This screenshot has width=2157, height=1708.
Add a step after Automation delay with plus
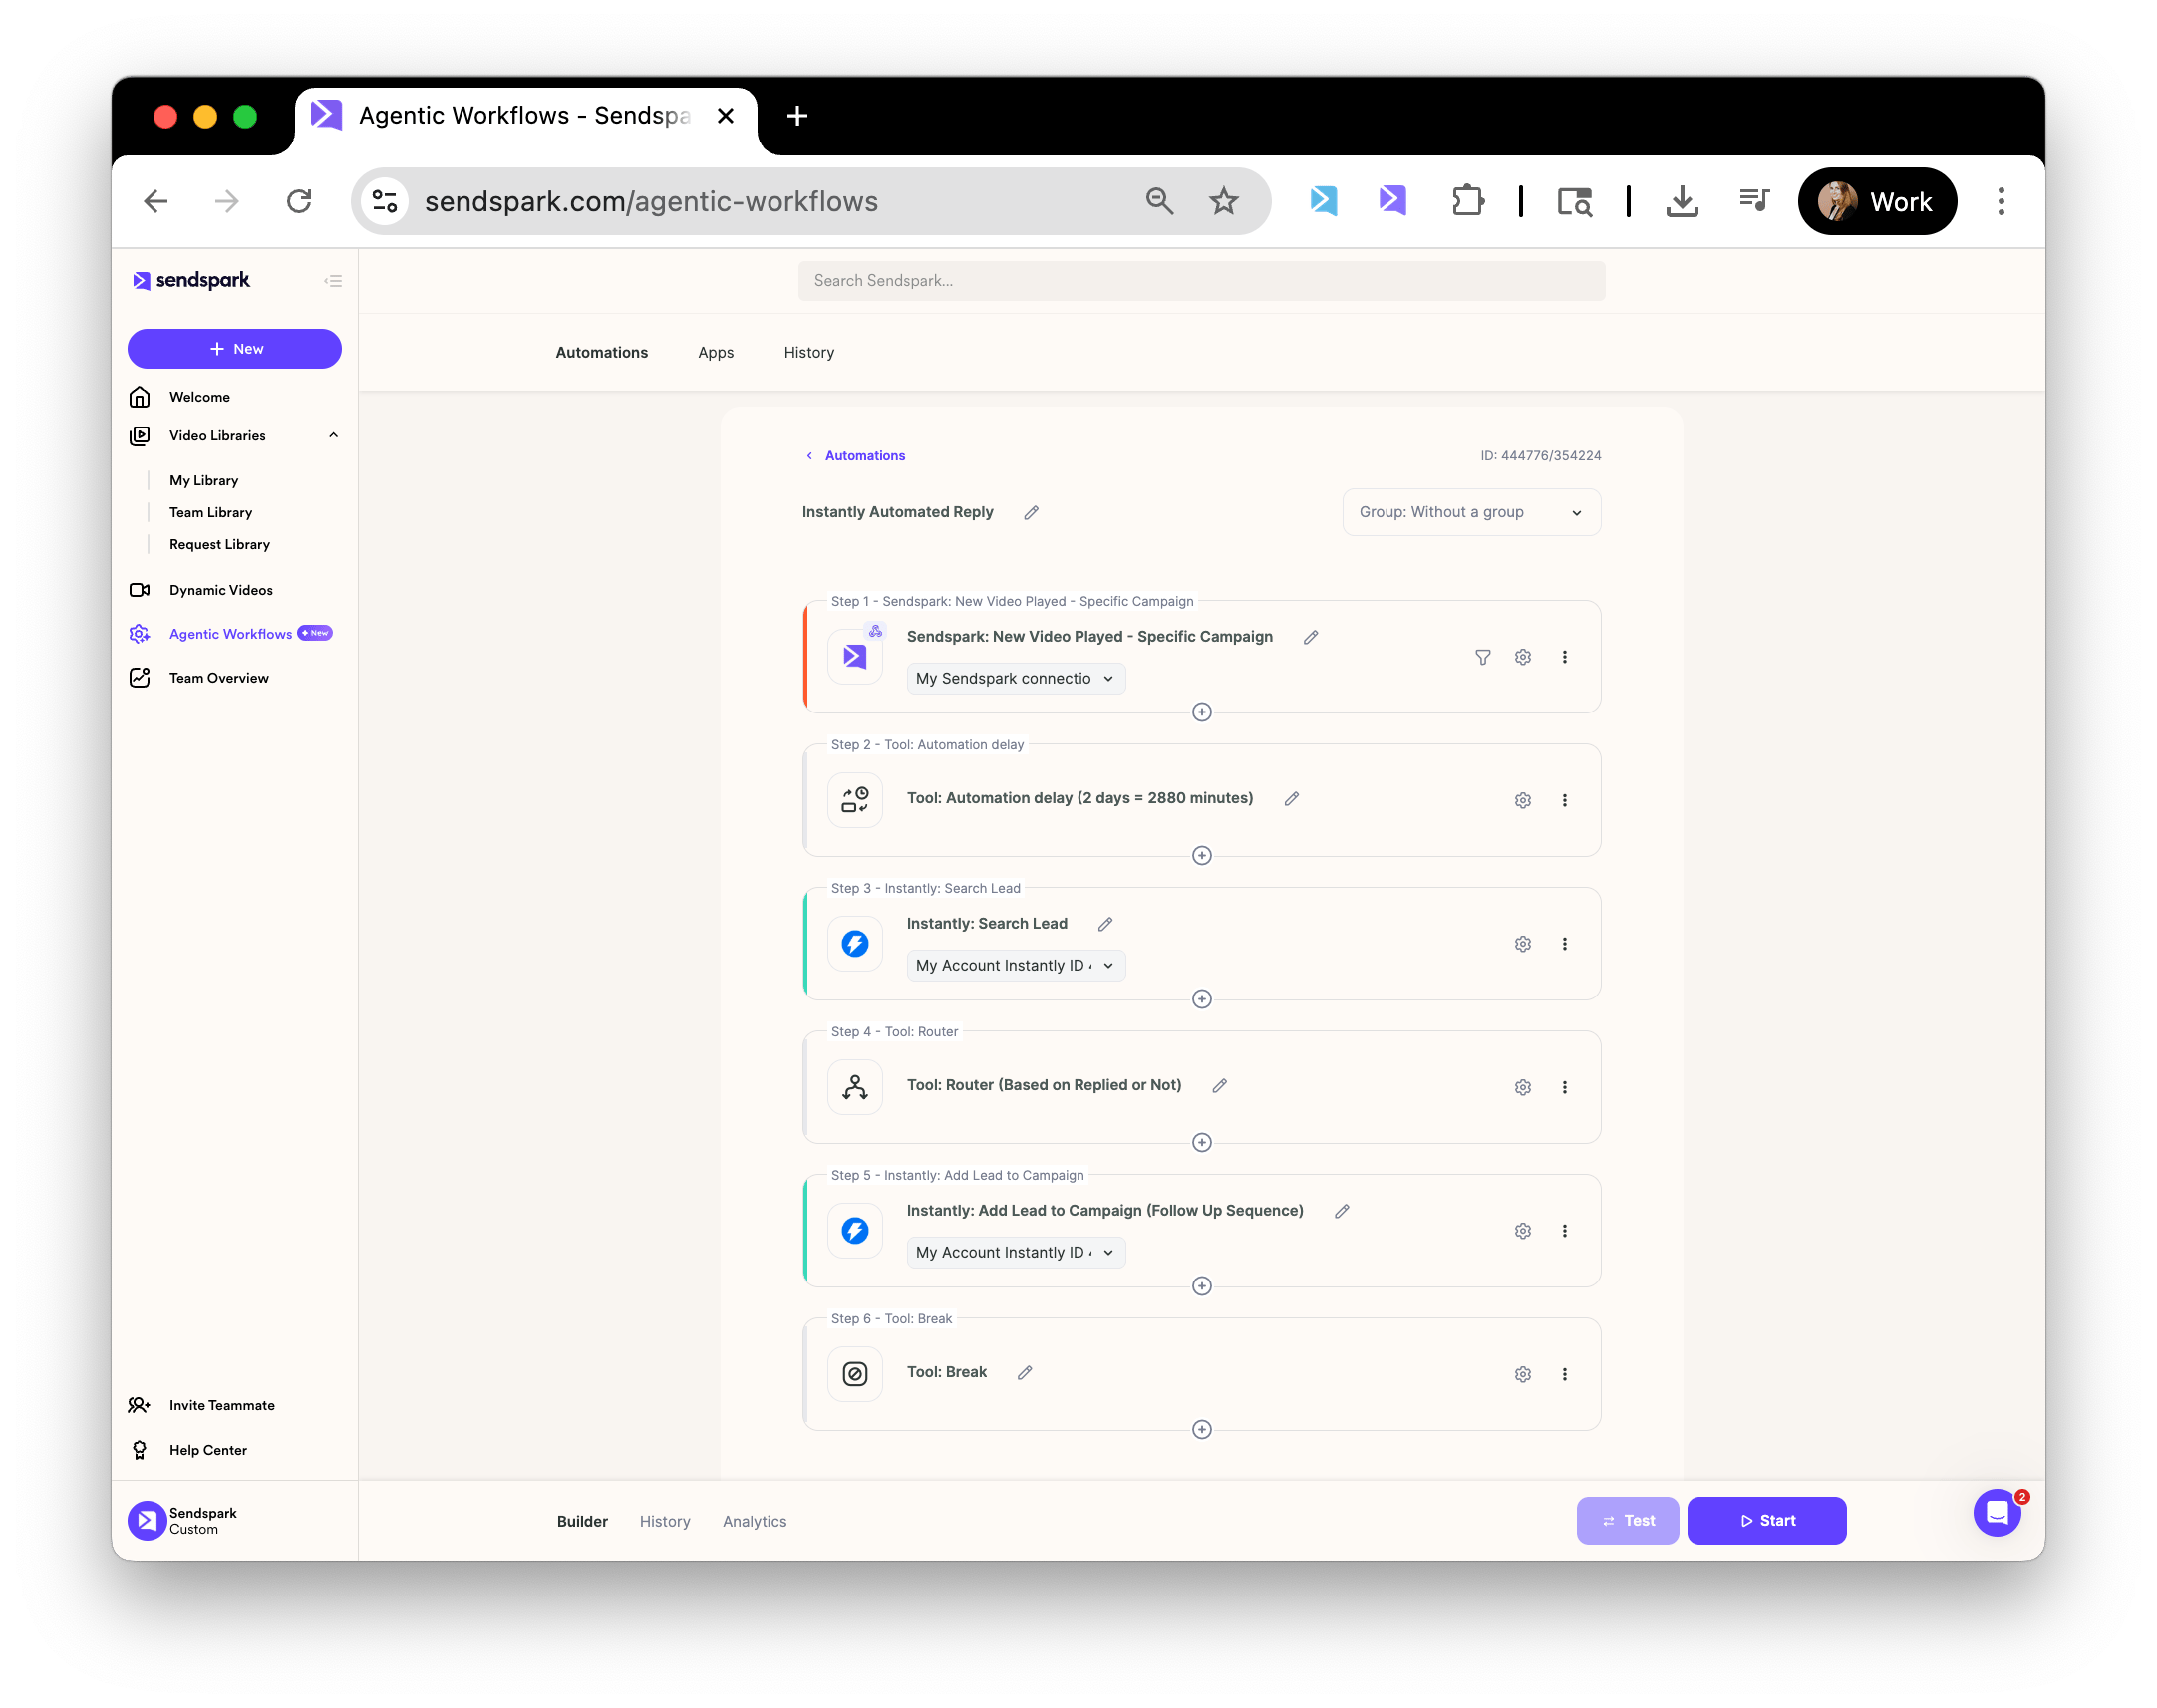coord(1201,855)
